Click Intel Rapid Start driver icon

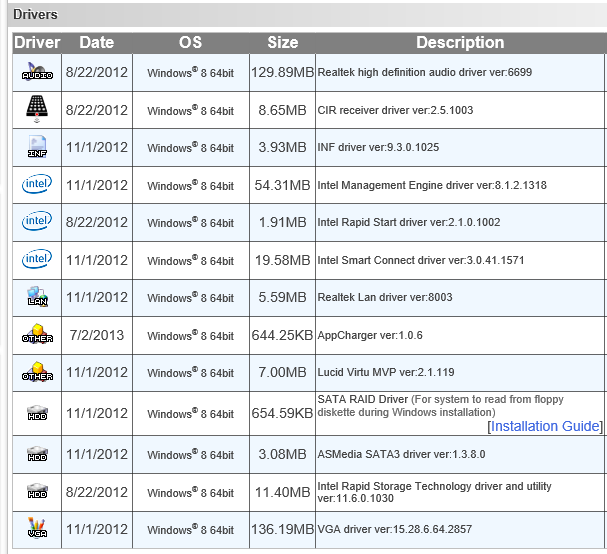point(37,221)
